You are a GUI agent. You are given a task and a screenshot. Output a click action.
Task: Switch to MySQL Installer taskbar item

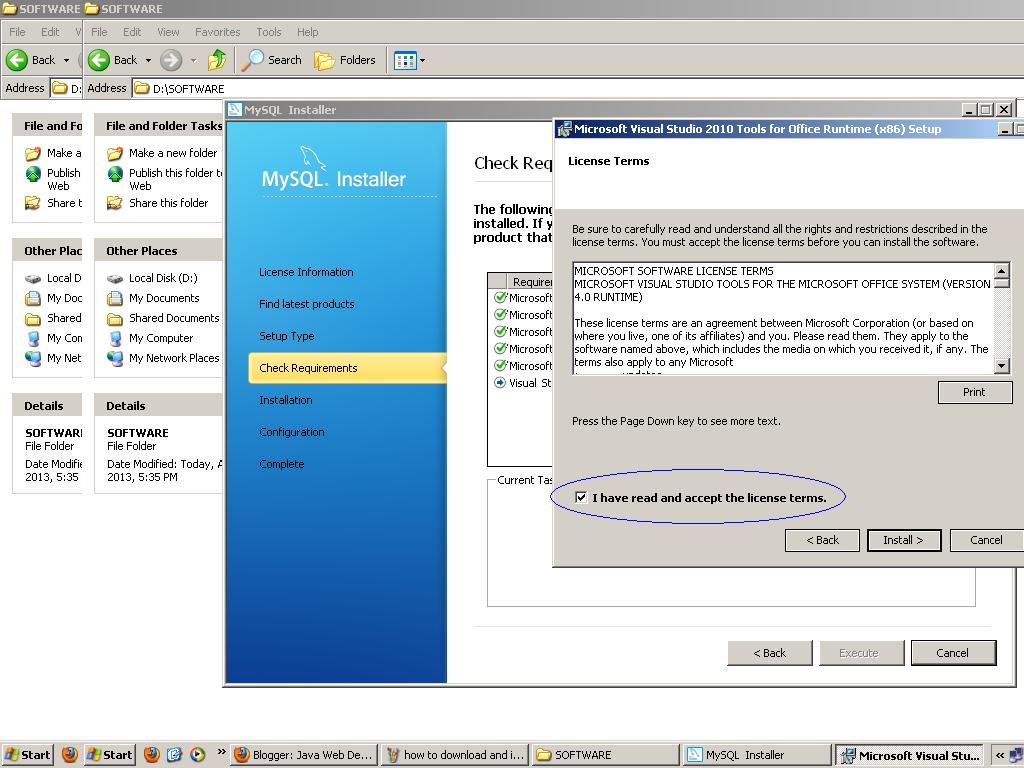(756, 755)
